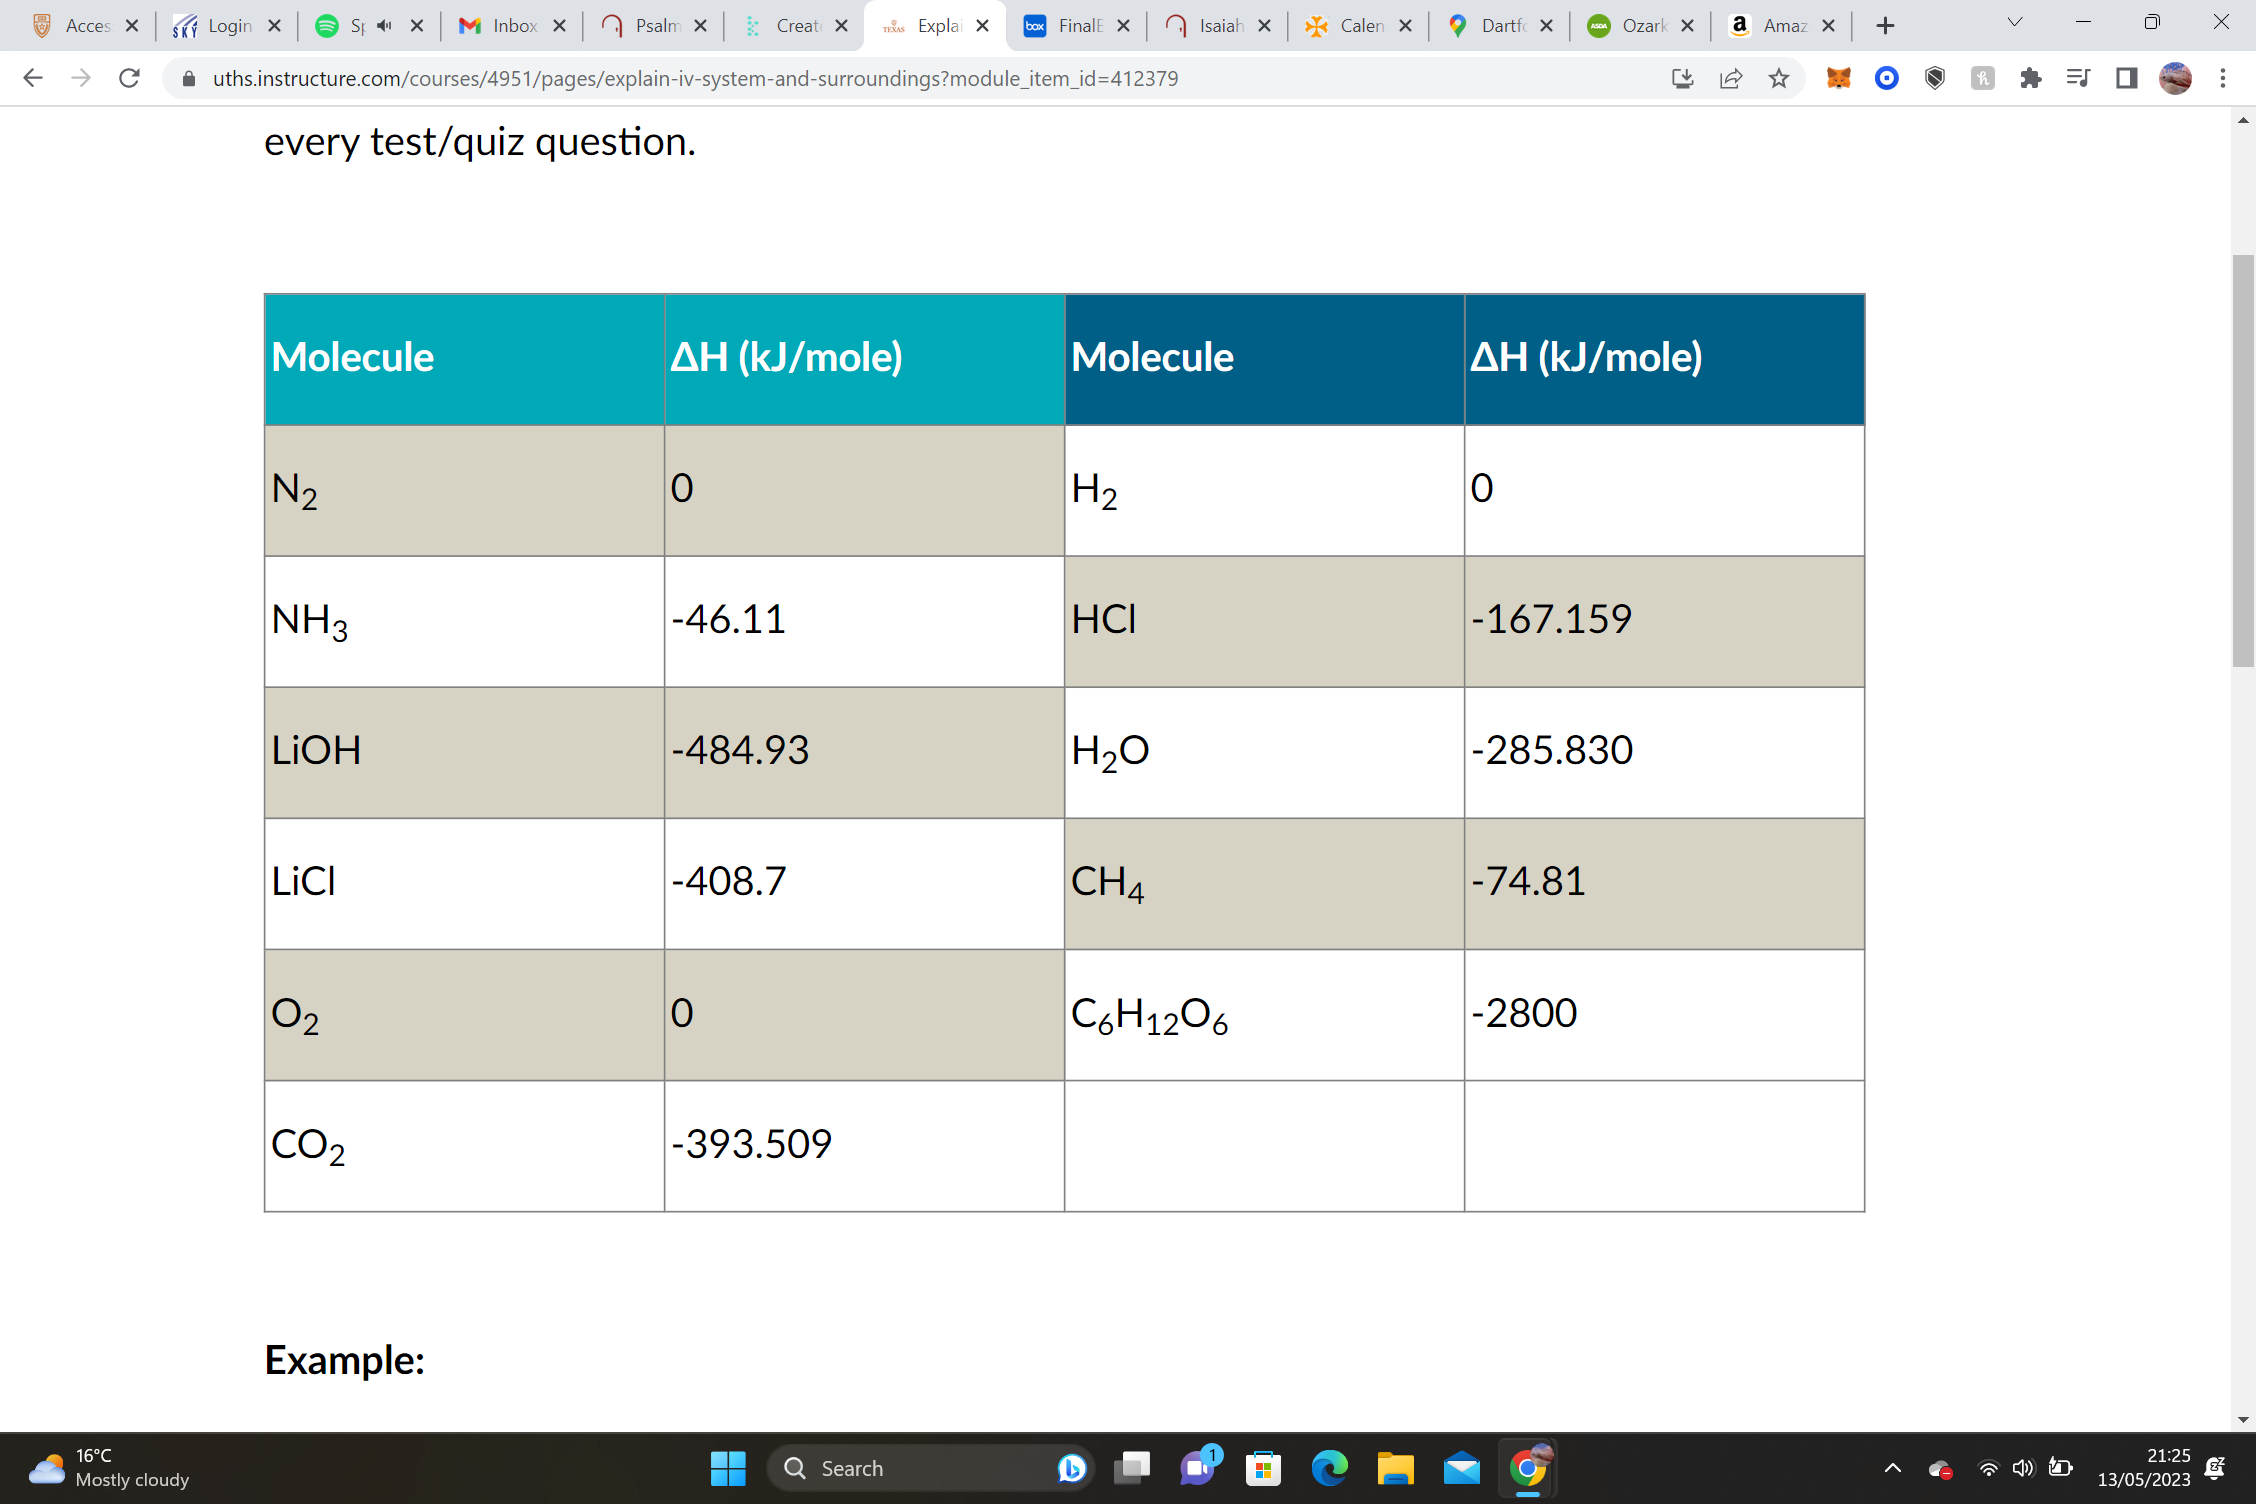The height and width of the screenshot is (1504, 2256).
Task: Click the site lock icon
Action: coord(188,78)
